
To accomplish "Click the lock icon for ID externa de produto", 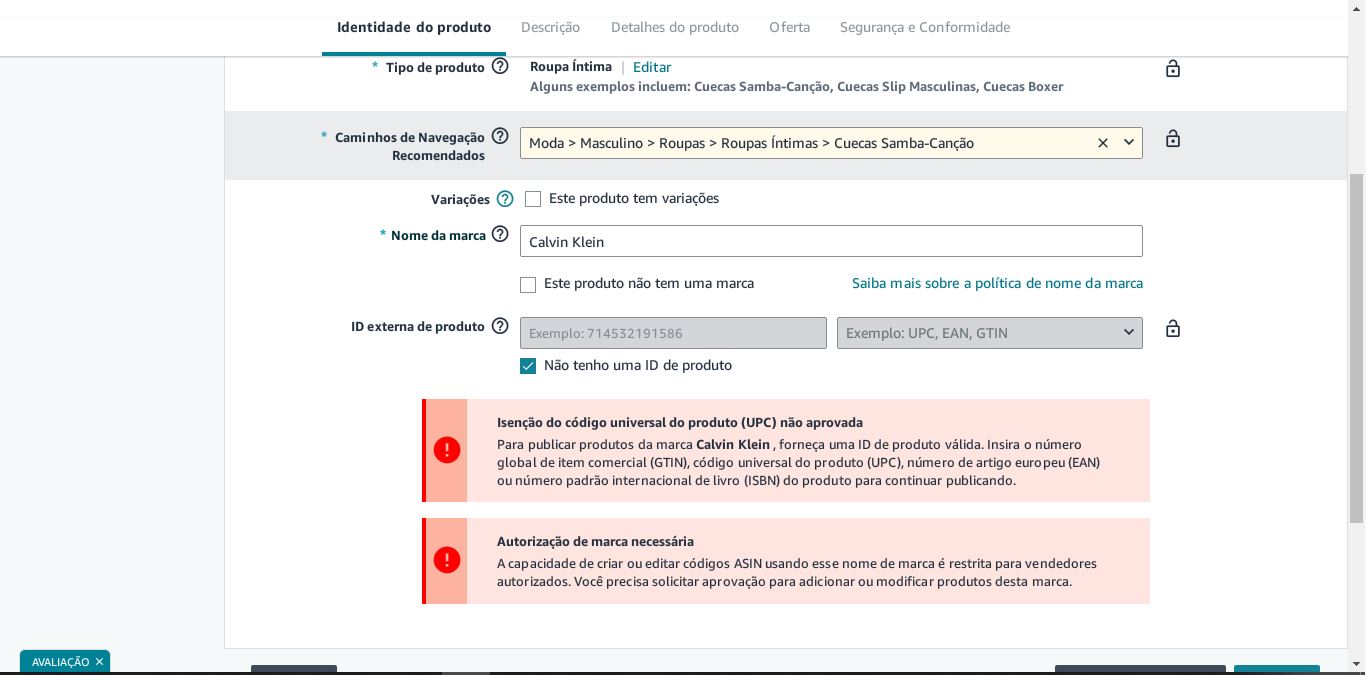I will tap(1173, 329).
